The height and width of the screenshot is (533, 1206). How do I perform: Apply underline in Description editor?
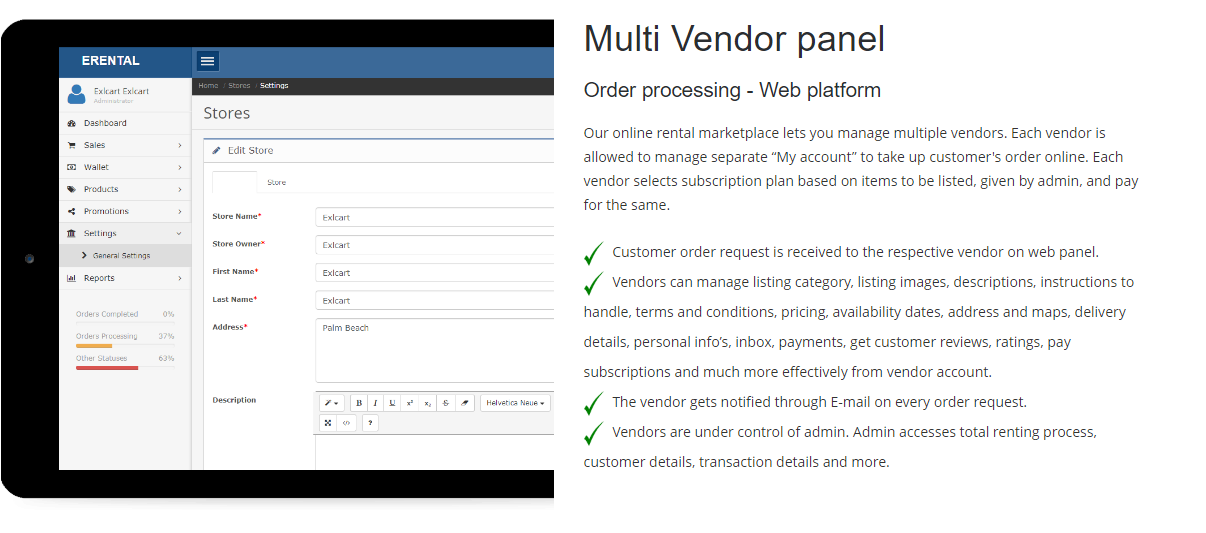tap(392, 403)
